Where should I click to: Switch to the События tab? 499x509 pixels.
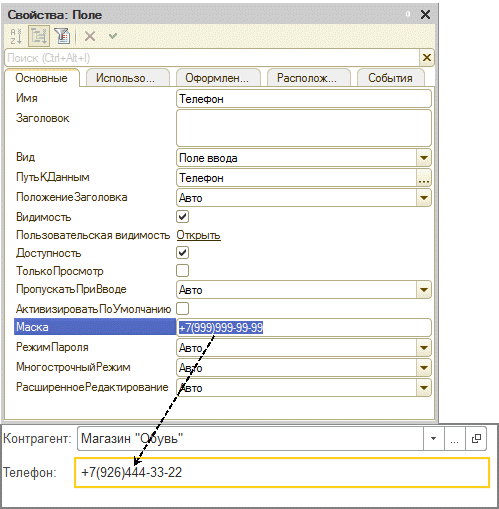tap(390, 78)
